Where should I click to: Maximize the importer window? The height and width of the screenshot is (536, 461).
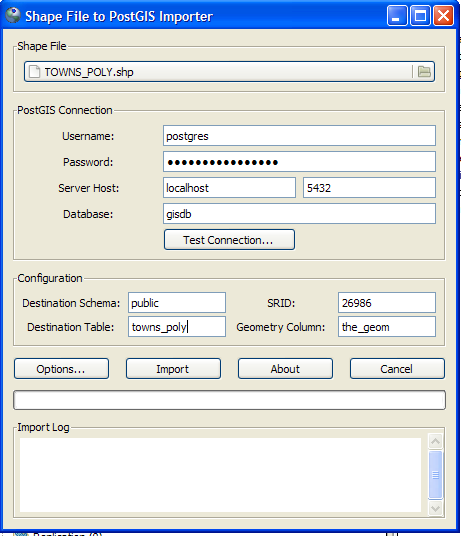420,16
